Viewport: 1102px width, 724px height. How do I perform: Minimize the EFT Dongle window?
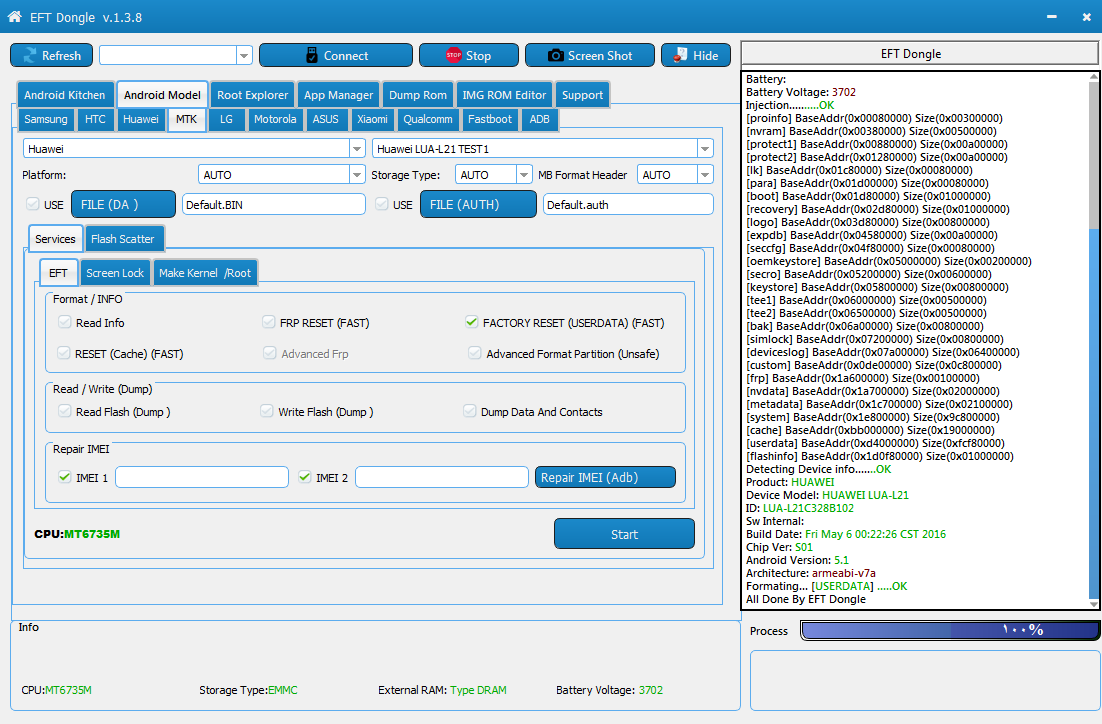1052,17
